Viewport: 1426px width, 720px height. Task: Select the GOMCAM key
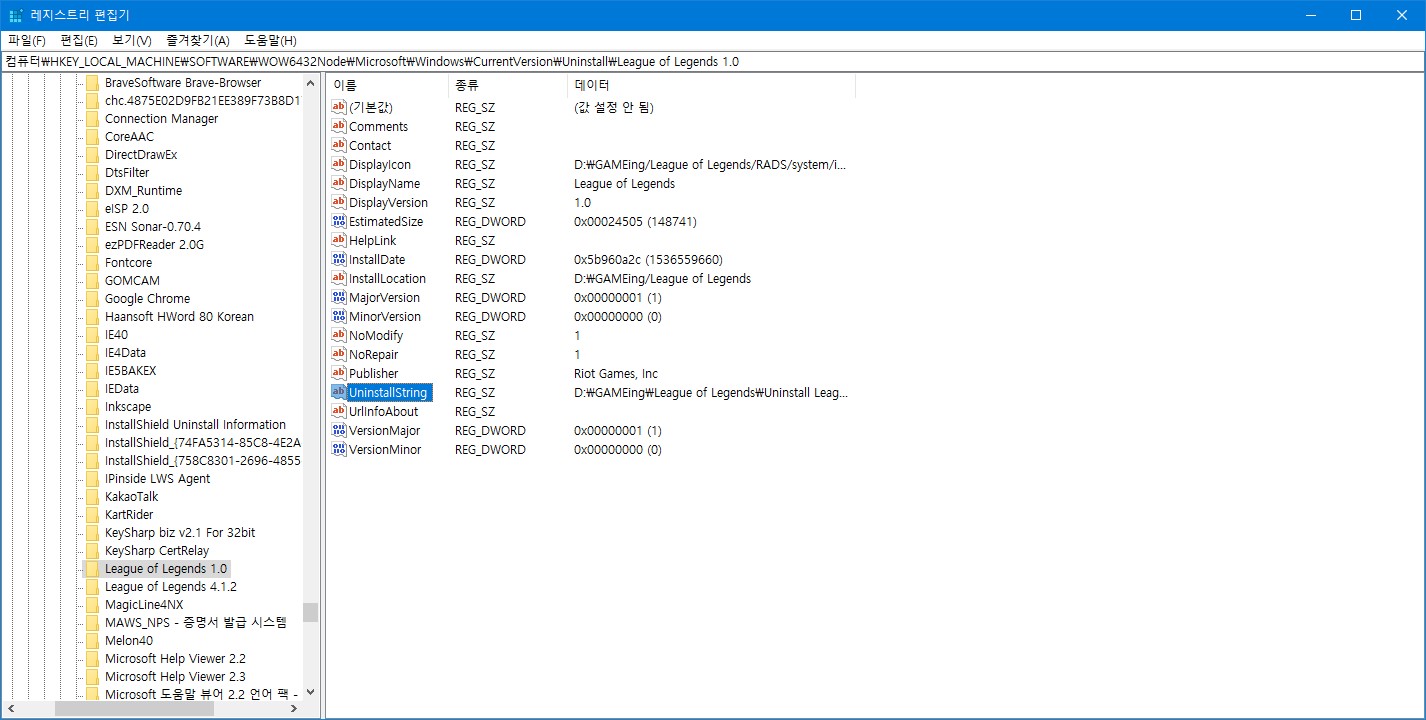[132, 280]
